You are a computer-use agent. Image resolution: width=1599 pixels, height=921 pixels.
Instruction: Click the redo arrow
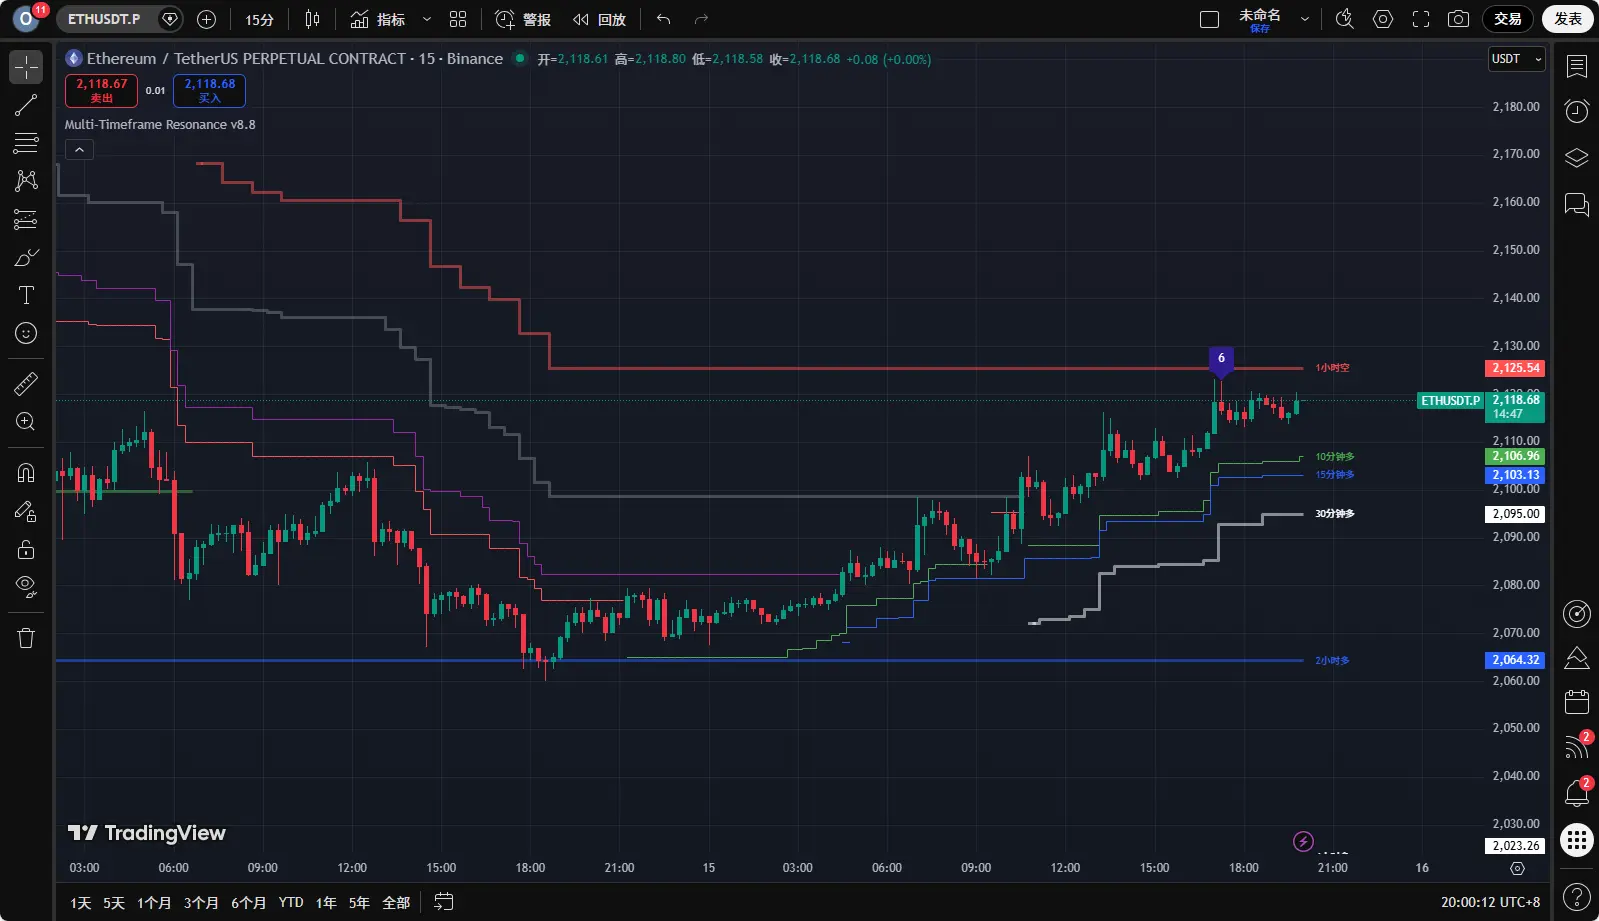coord(701,19)
